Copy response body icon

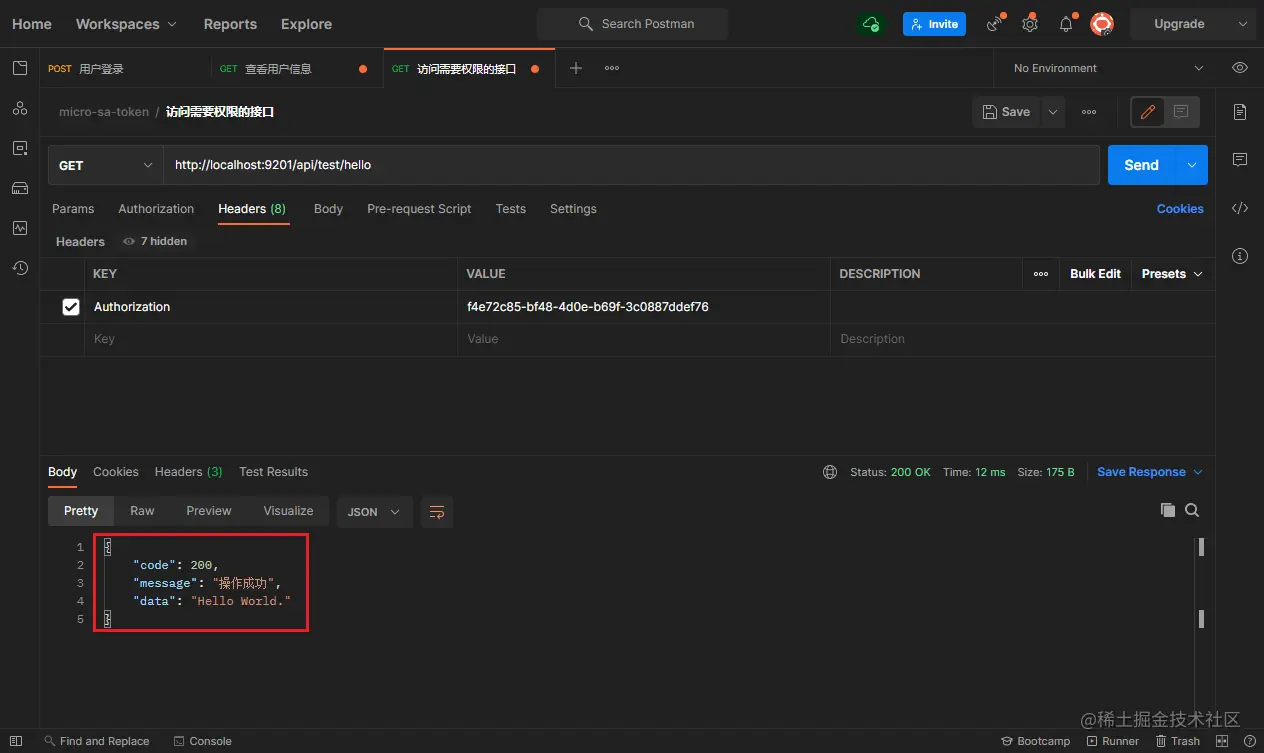click(x=1167, y=510)
